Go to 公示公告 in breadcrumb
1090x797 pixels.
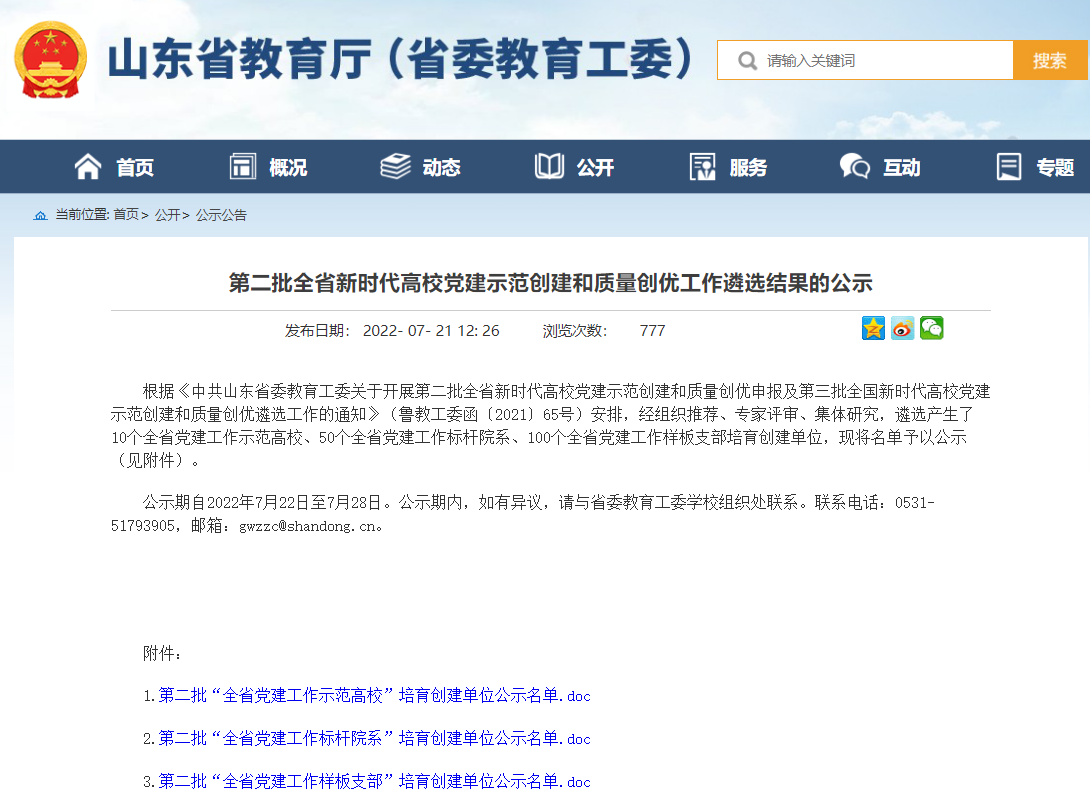pyautogui.click(x=221, y=215)
